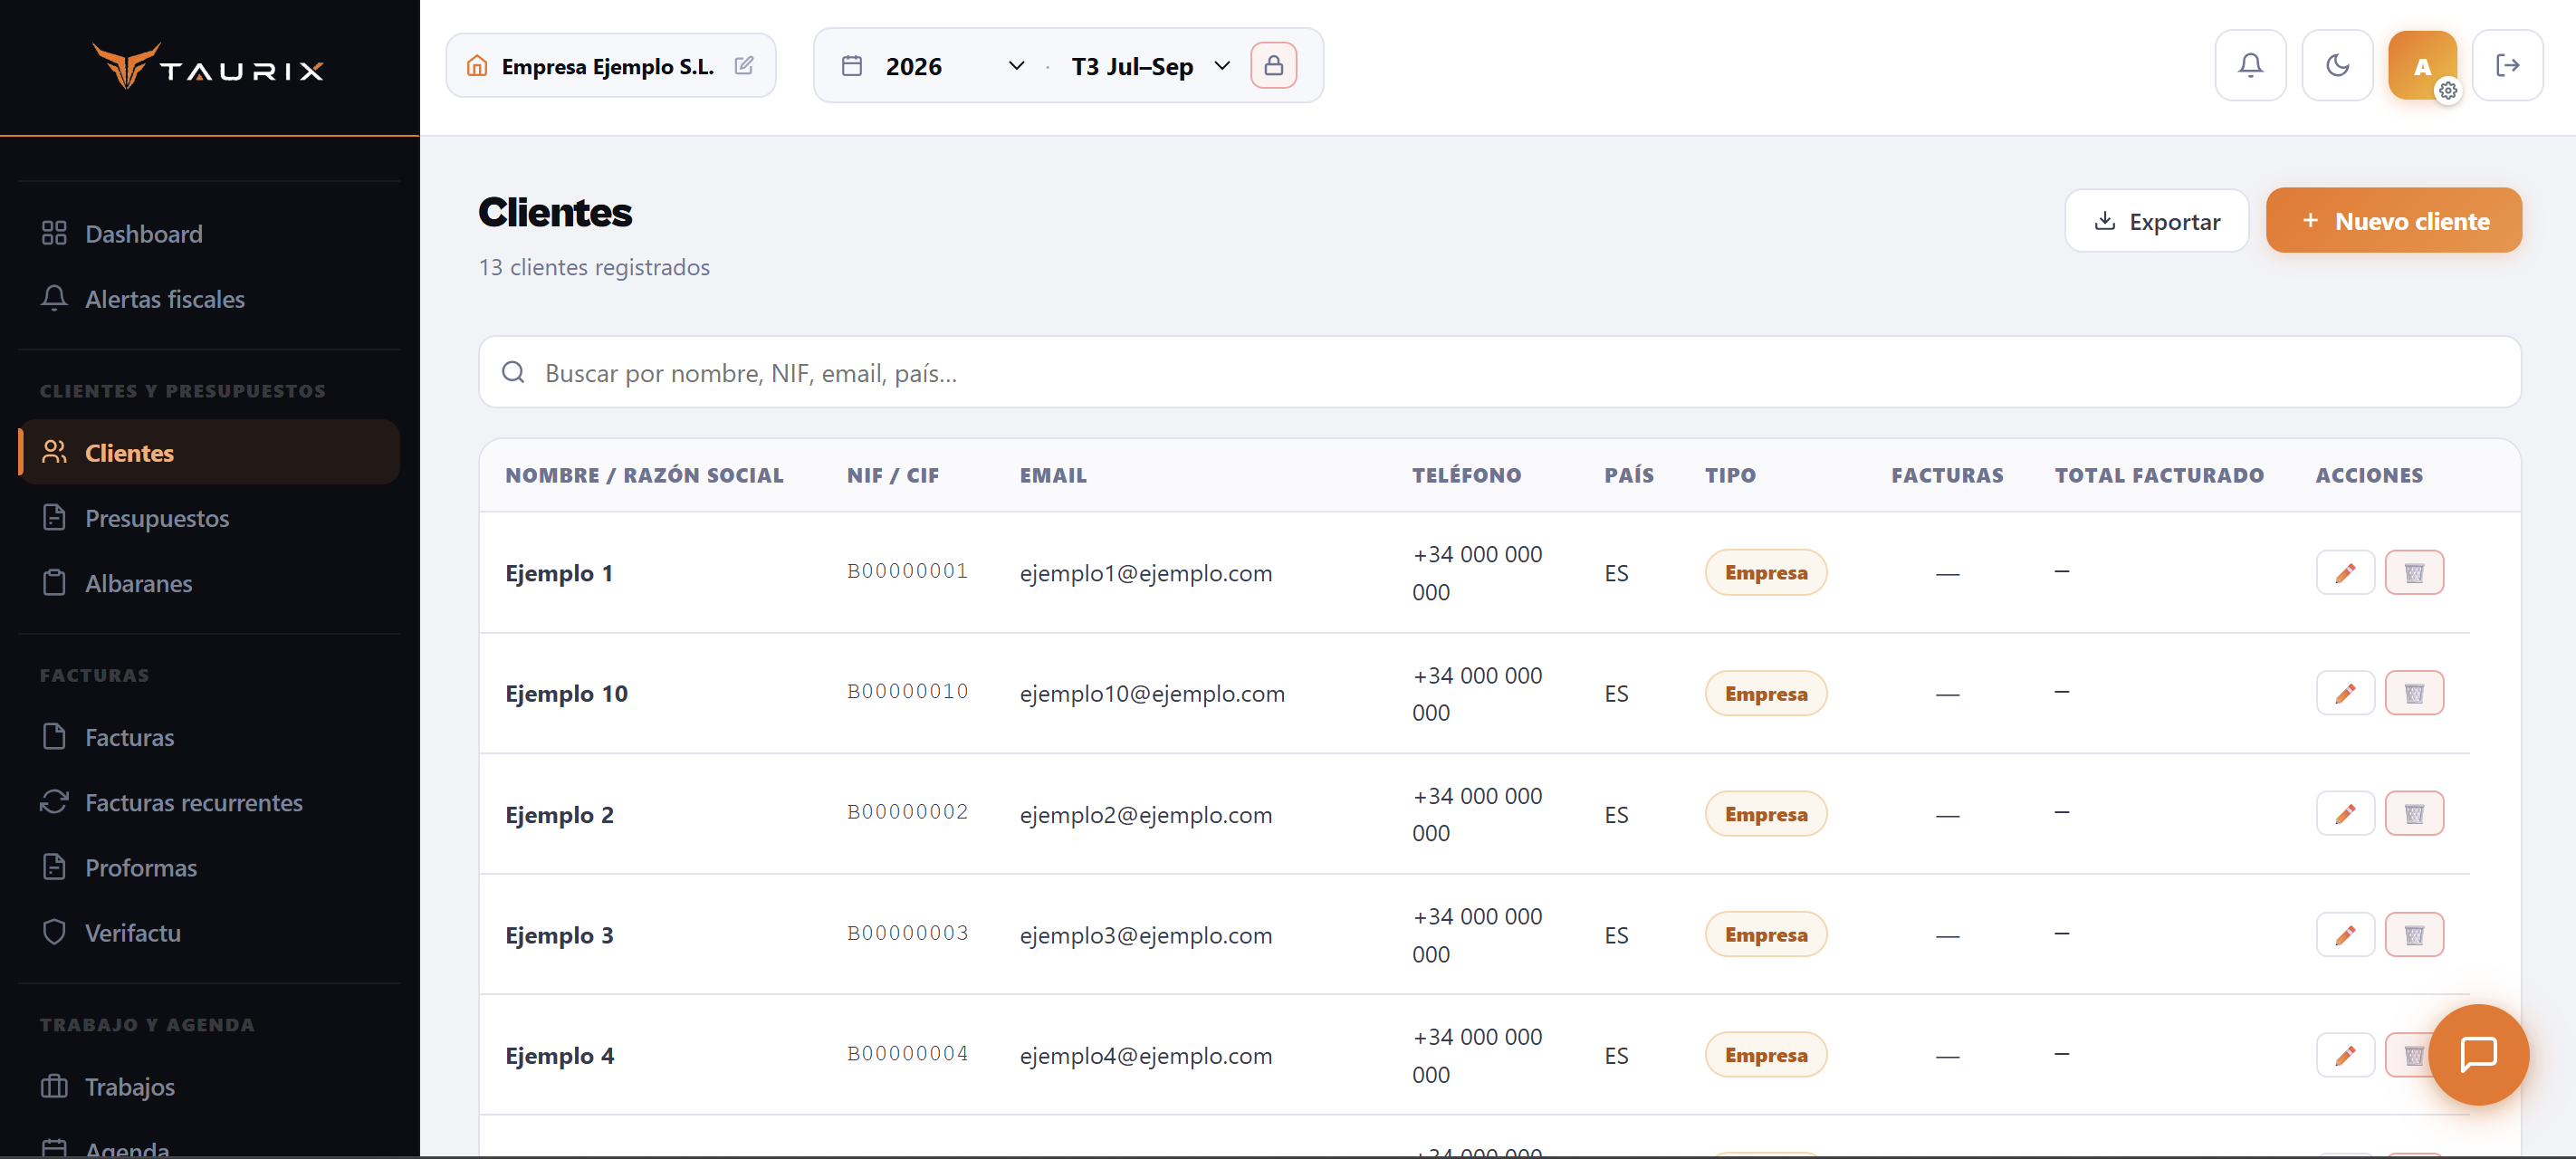The image size is (2576, 1159).
Task: Click the search magnifier icon
Action: click(x=513, y=372)
